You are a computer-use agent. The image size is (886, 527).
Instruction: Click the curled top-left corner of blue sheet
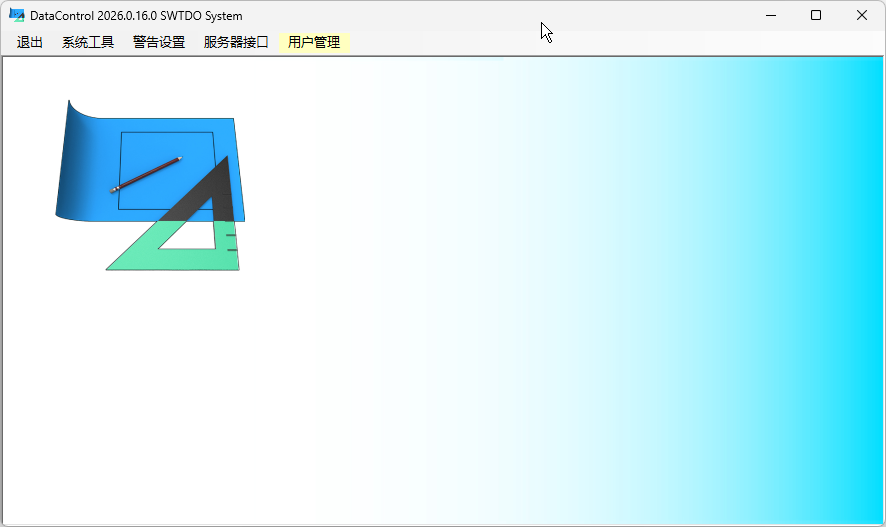(x=72, y=108)
